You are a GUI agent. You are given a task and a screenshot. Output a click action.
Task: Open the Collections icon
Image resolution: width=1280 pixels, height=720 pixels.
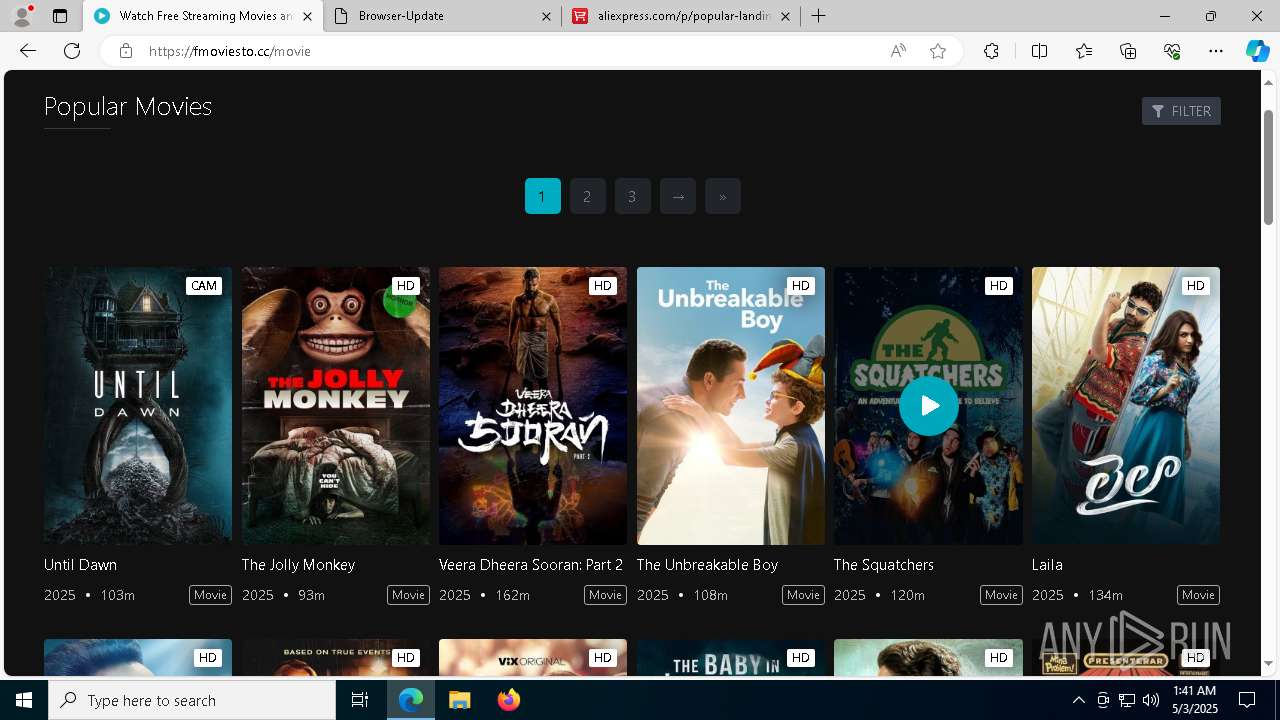click(1128, 51)
